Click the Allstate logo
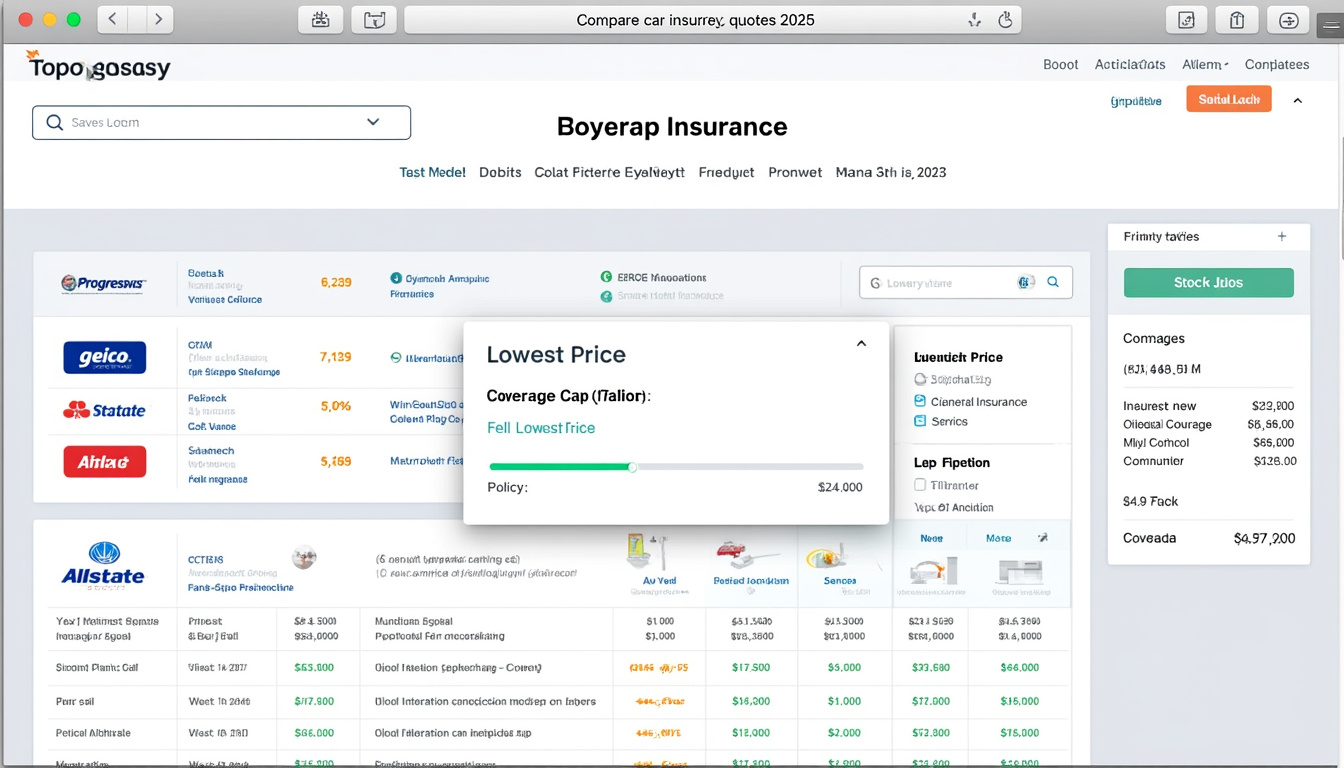Screen dimensions: 1344x768 coord(103,565)
